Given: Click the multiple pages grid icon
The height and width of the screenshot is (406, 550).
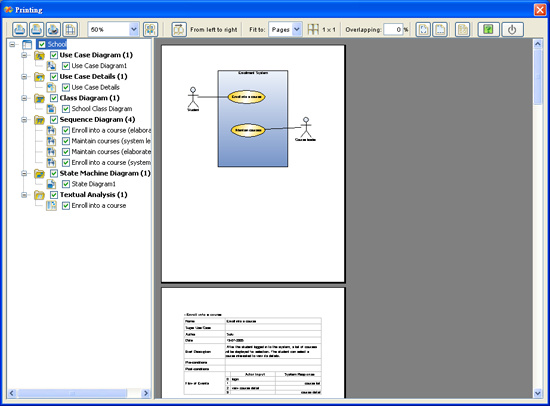Looking at the screenshot, I should tap(313, 29).
